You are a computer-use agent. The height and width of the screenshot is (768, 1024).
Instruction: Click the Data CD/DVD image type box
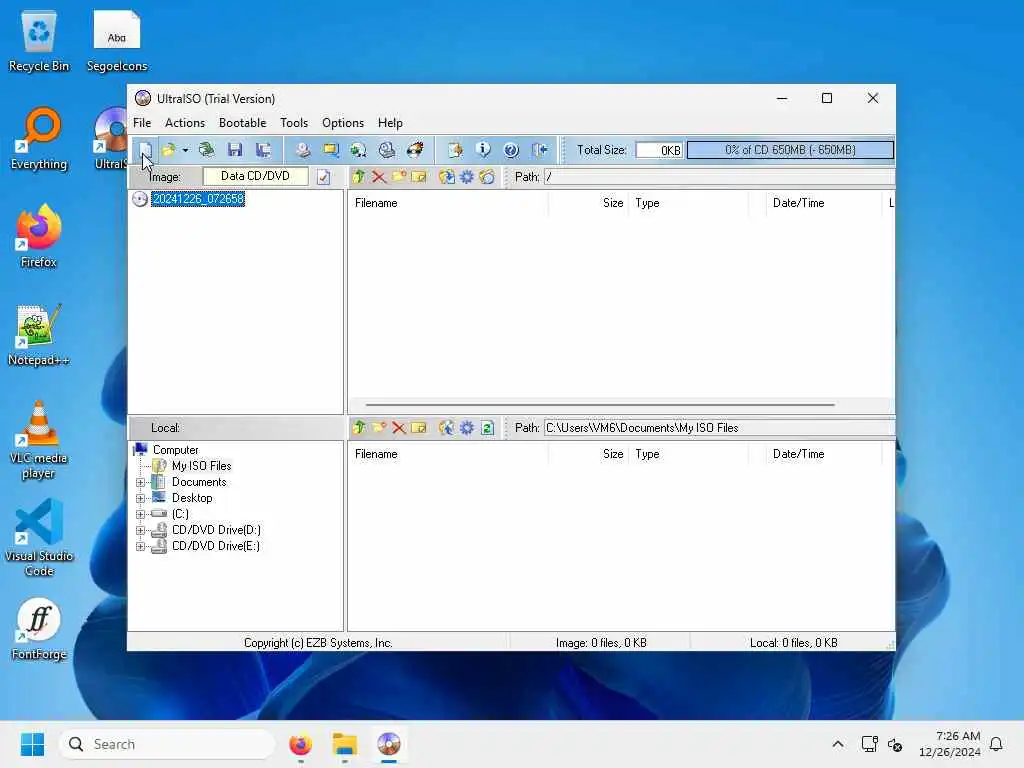pos(255,176)
